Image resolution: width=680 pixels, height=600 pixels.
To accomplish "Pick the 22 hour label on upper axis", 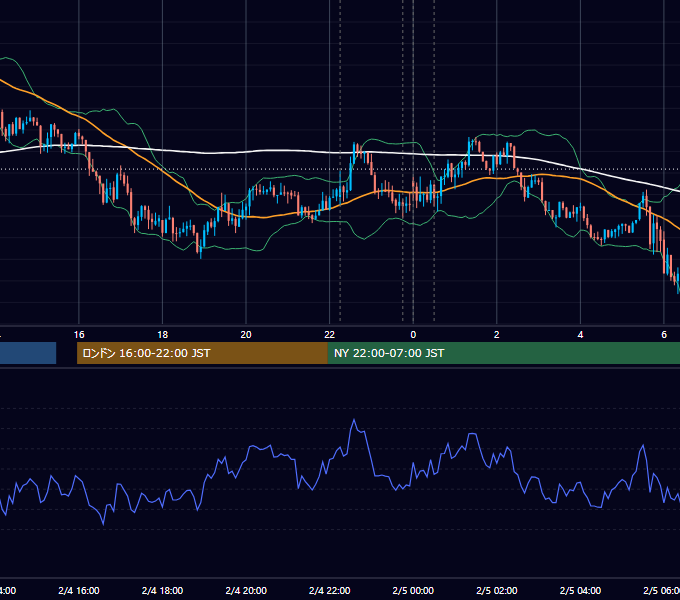I will coord(330,335).
